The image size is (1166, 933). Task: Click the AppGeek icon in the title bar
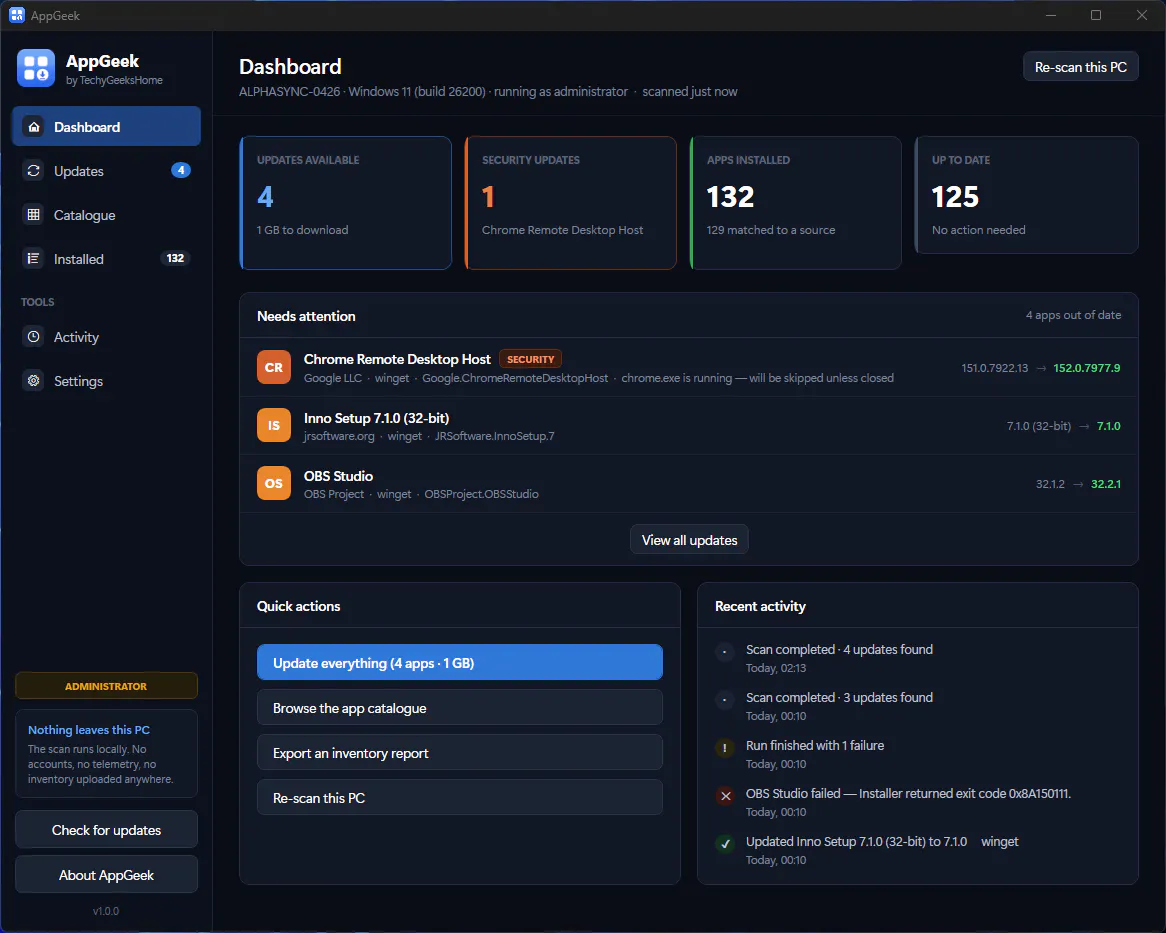[16, 15]
